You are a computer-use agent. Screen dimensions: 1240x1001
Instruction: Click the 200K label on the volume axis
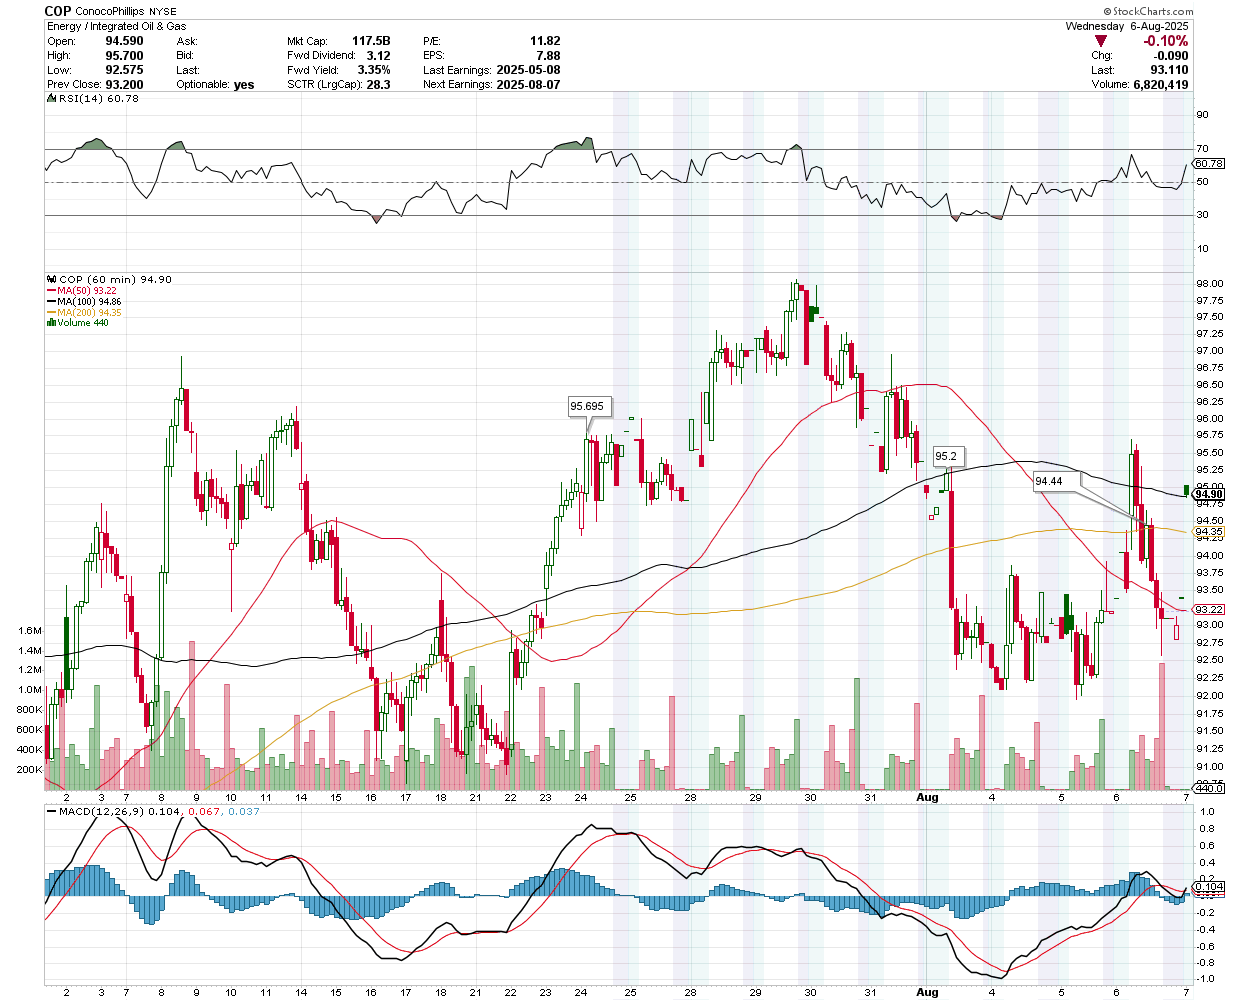coord(30,770)
